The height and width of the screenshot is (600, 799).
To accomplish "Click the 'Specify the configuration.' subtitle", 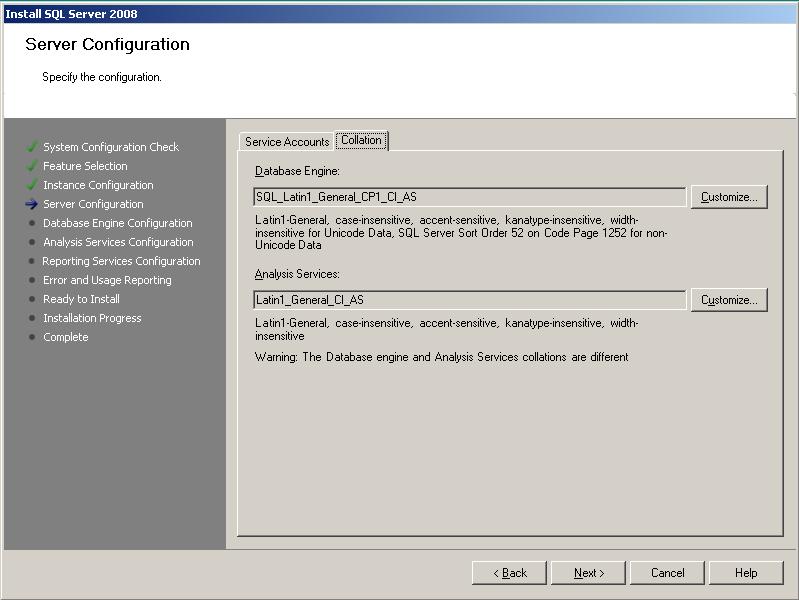I will tap(102, 77).
